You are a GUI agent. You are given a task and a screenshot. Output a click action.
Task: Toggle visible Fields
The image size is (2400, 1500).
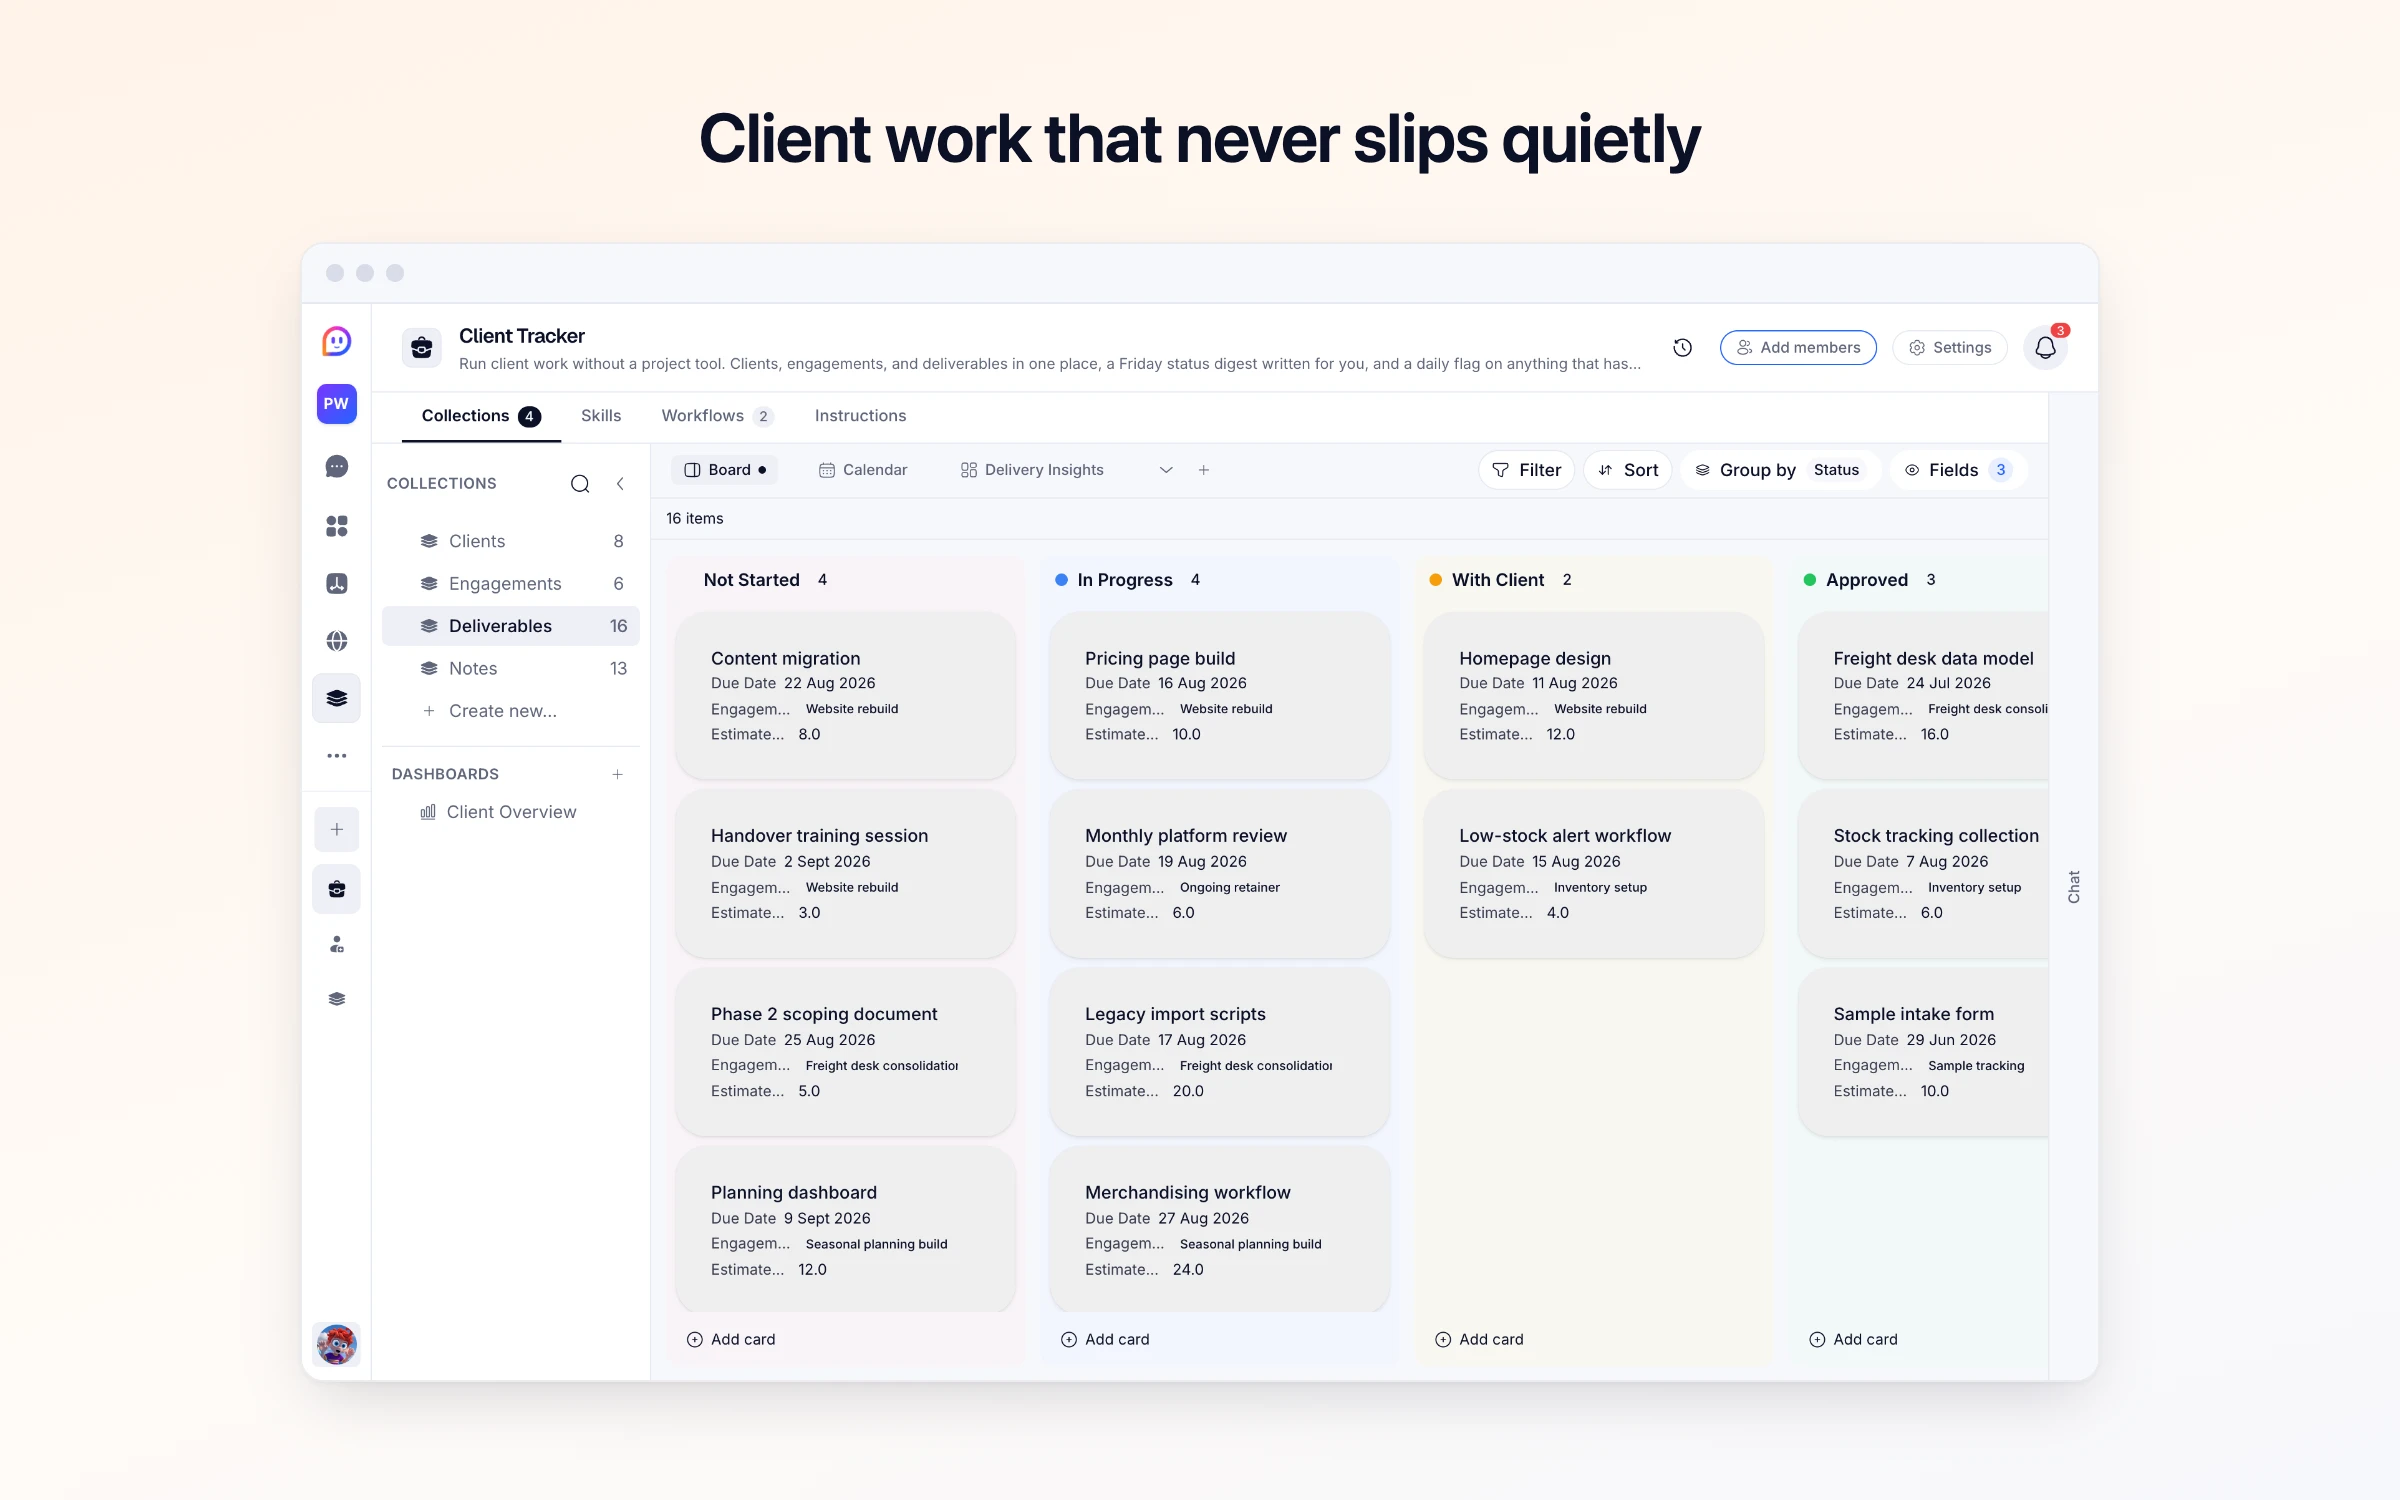tap(1959, 470)
